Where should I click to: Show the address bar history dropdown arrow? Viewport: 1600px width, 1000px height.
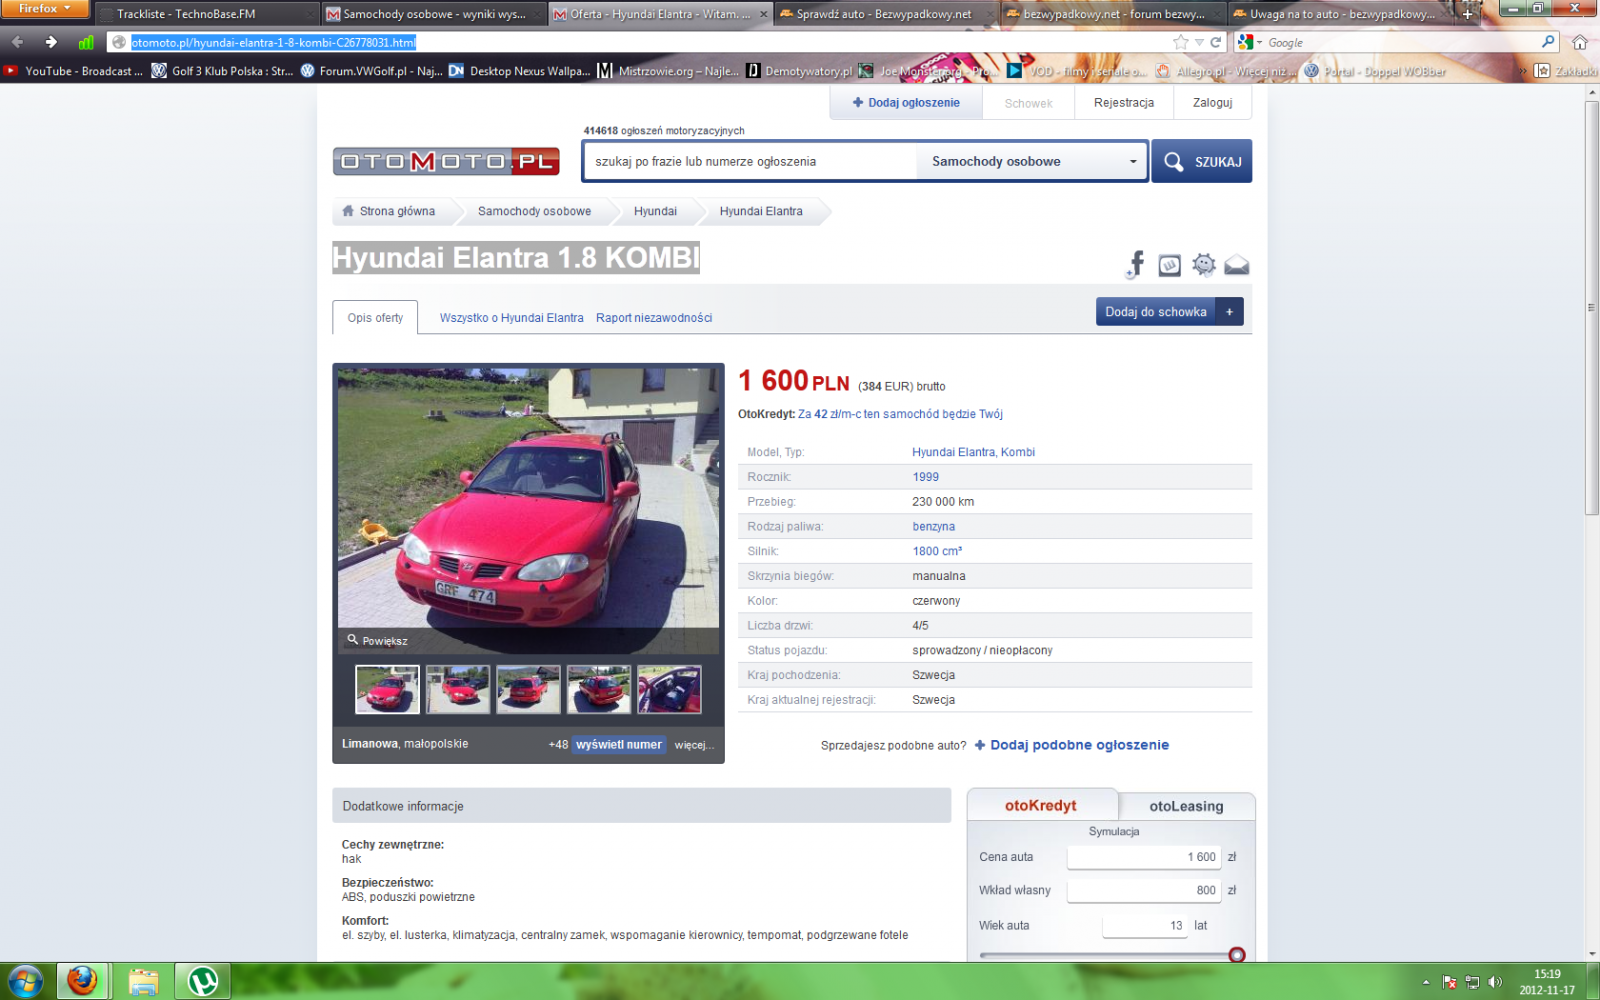point(1199,42)
